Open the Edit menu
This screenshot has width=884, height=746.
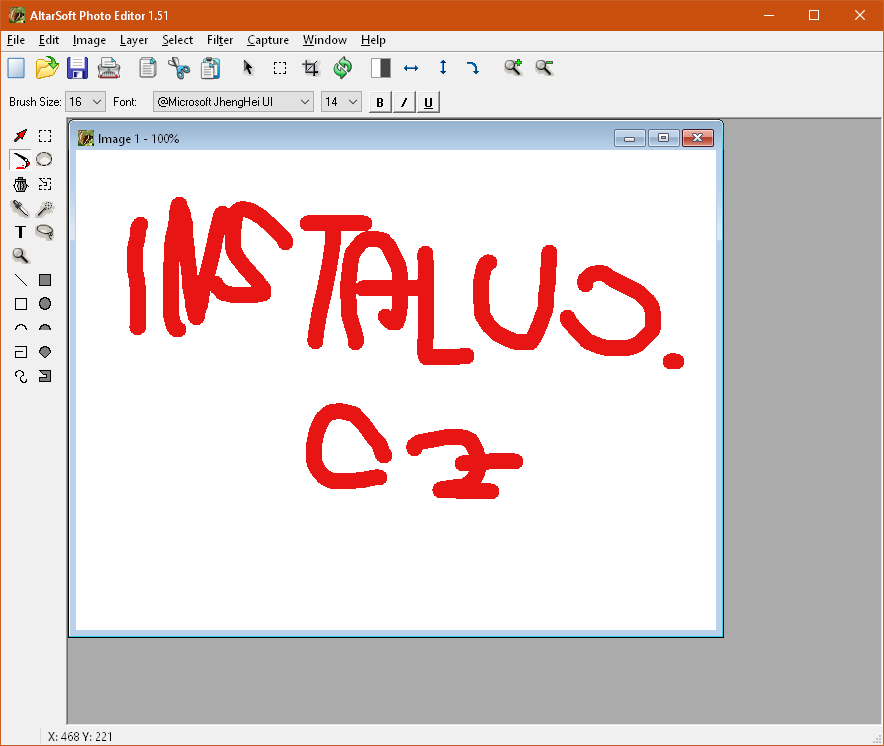tap(48, 40)
